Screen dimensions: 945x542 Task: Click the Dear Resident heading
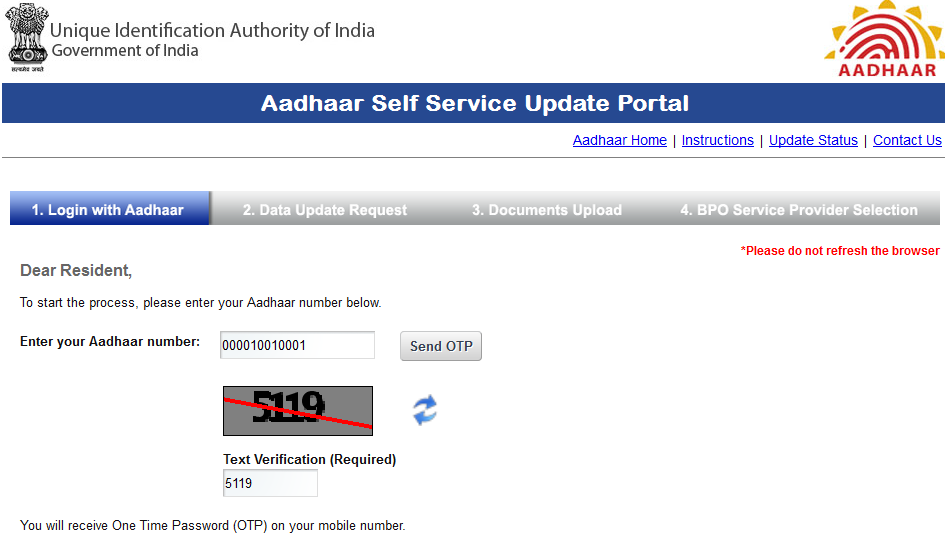76,271
